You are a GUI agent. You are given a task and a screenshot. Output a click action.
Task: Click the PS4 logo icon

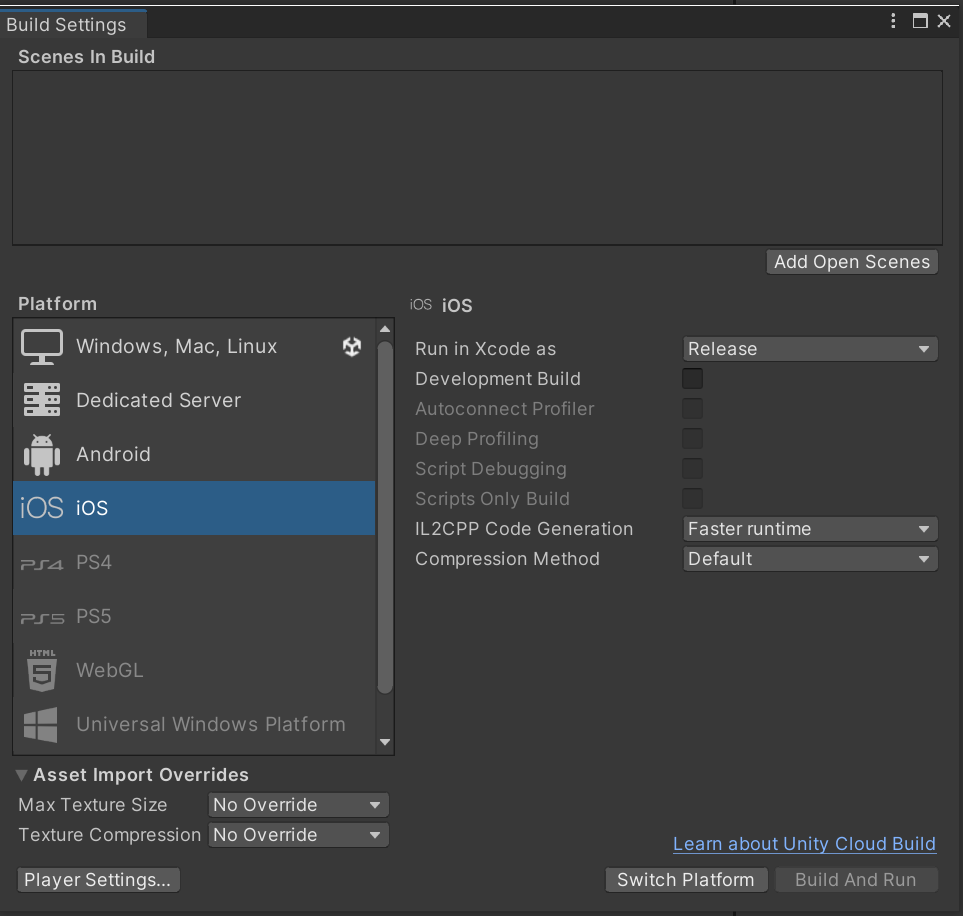(x=42, y=564)
